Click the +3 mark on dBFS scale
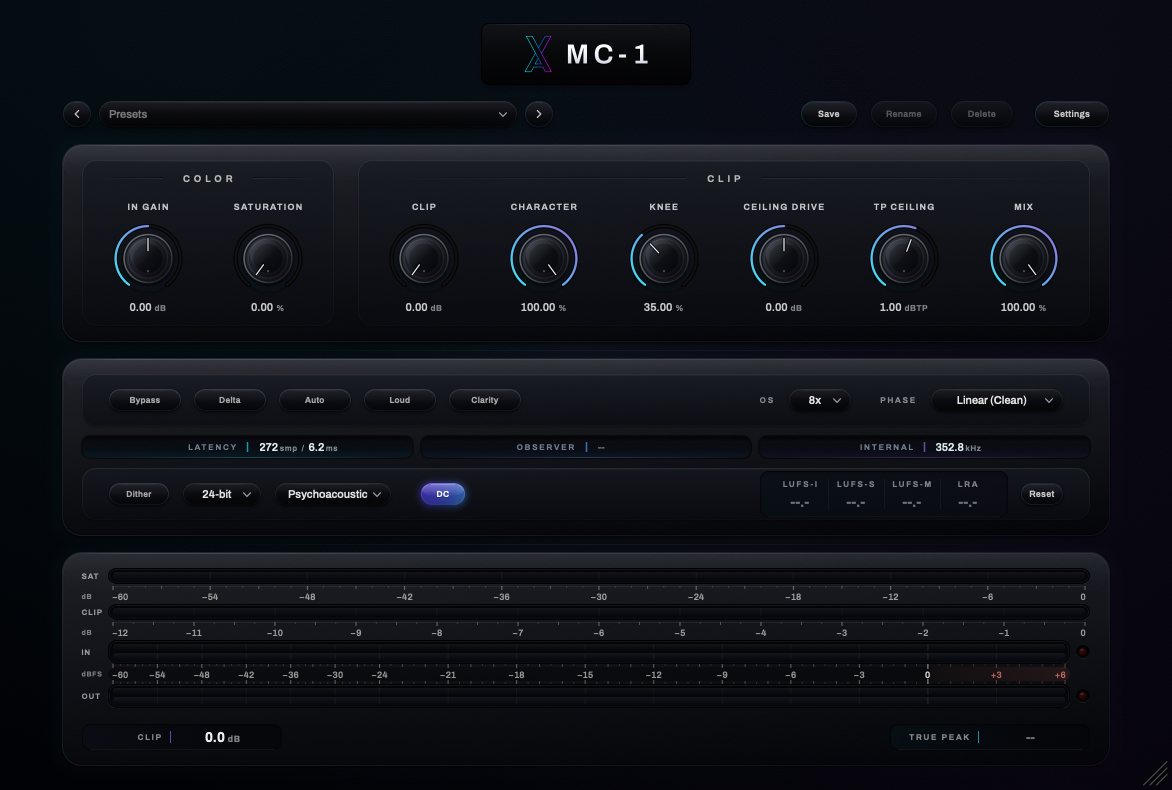Image resolution: width=1172 pixels, height=790 pixels. [x=996, y=675]
